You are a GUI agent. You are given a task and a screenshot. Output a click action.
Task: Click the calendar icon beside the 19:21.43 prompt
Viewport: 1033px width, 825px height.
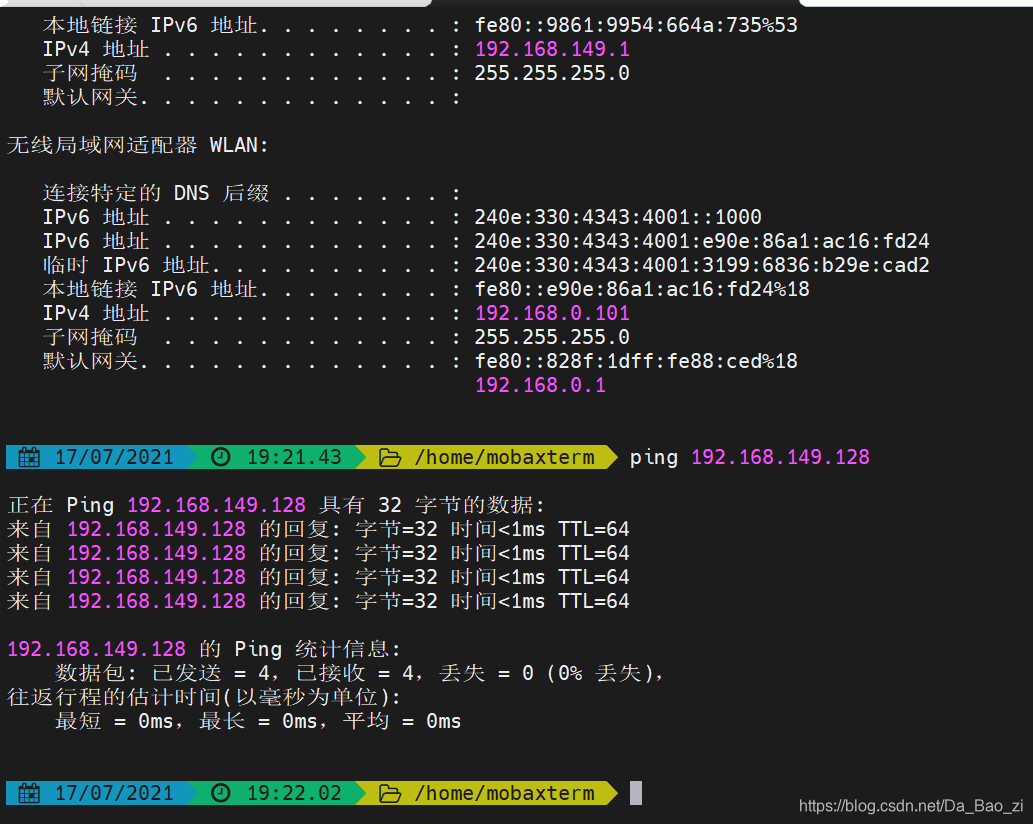pyautogui.click(x=29, y=457)
